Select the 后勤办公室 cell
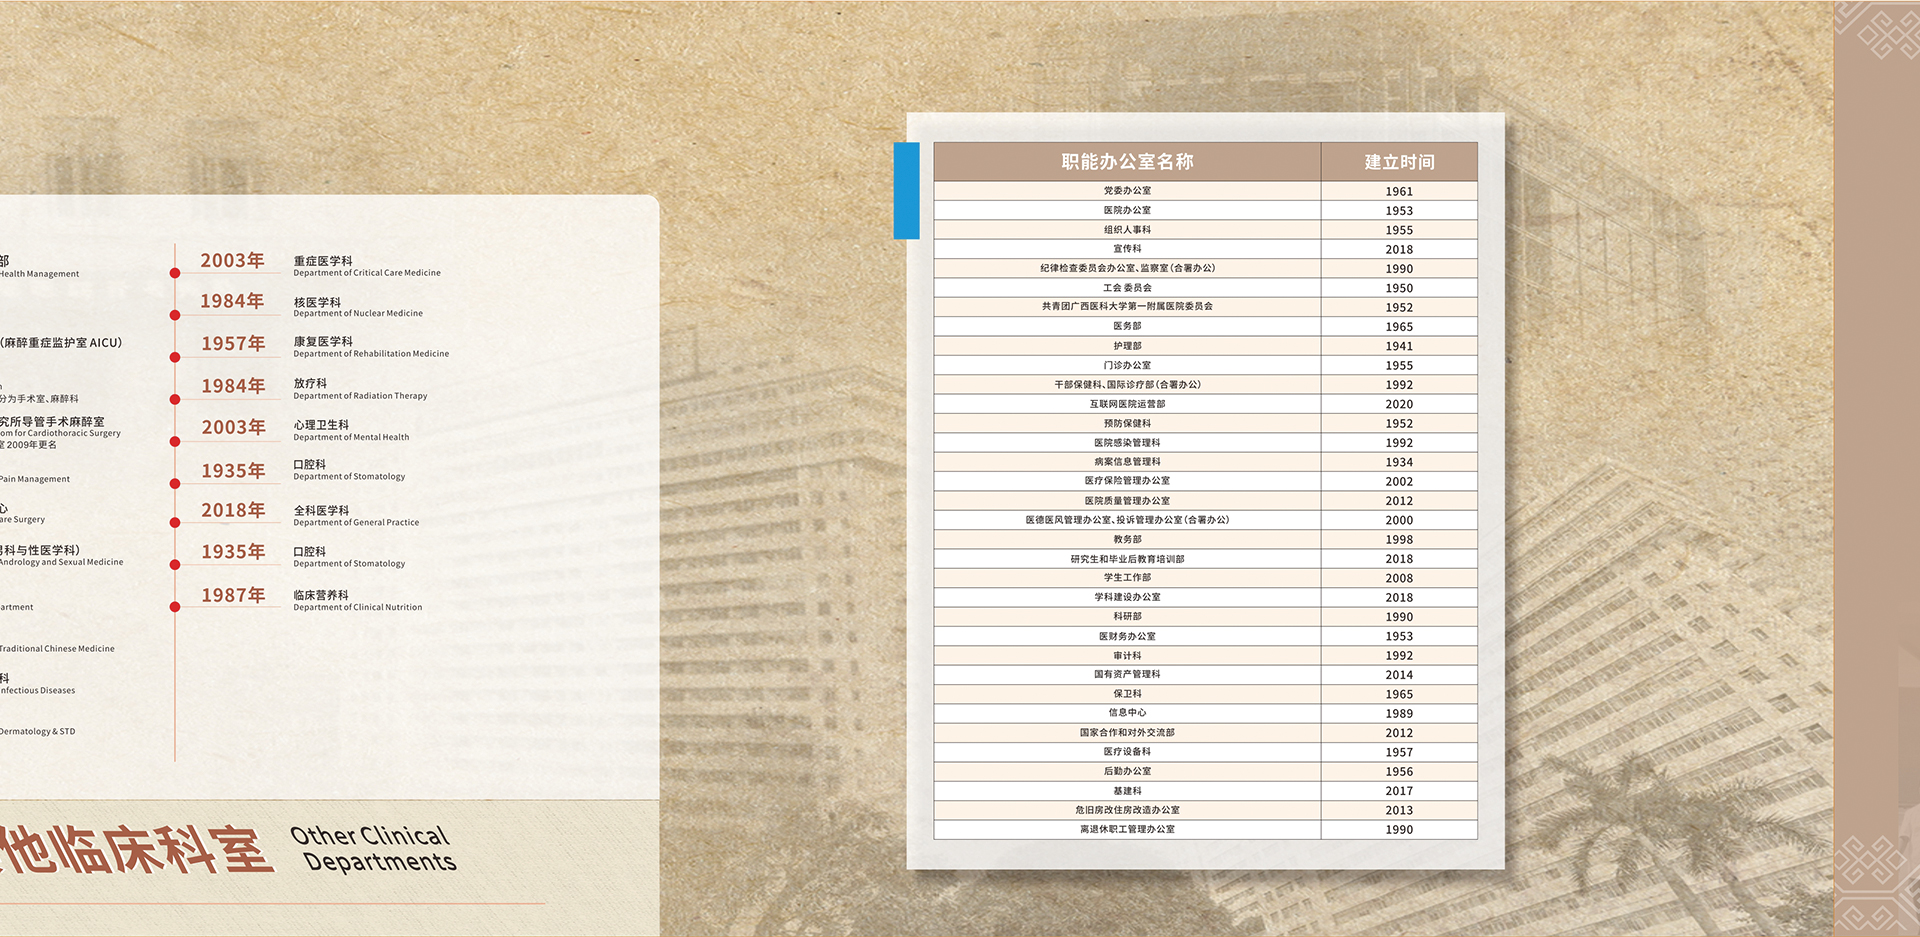Viewport: 1920px width, 937px height. coord(1127,771)
